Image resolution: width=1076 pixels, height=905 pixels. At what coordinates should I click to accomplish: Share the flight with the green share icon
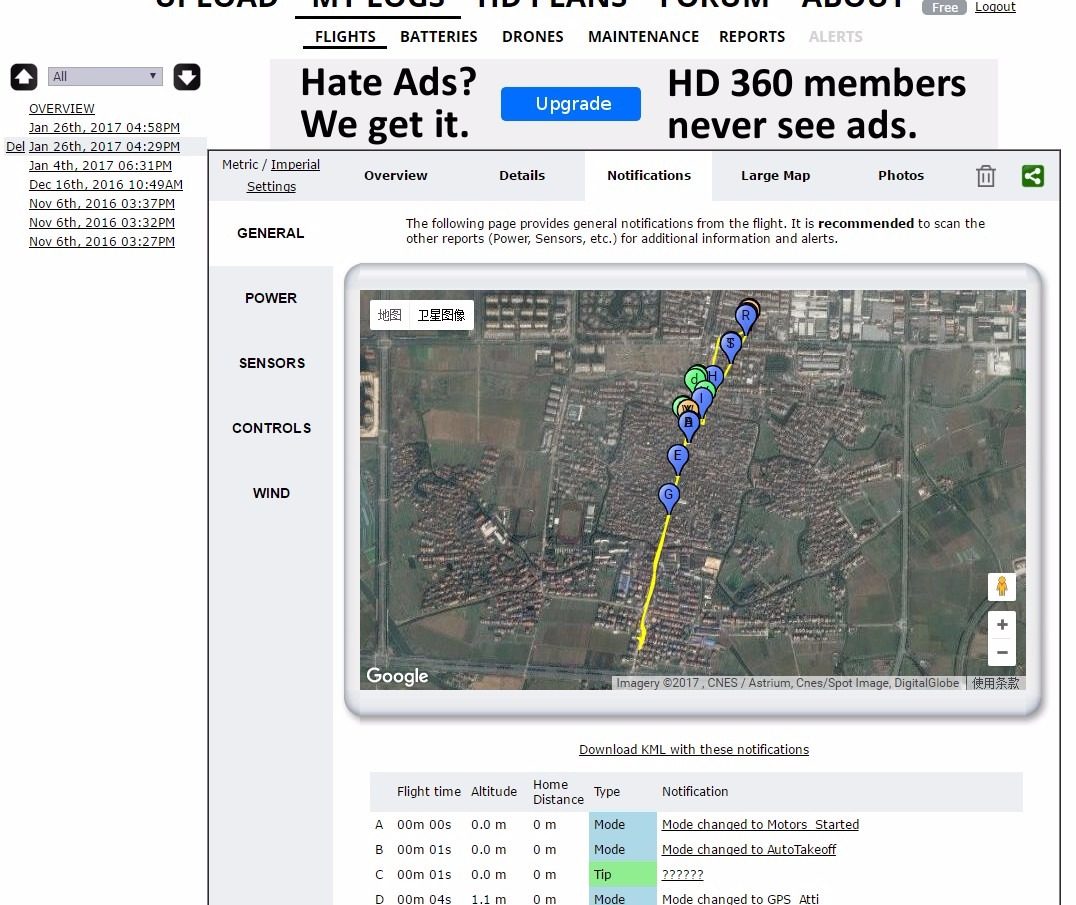click(x=1033, y=176)
